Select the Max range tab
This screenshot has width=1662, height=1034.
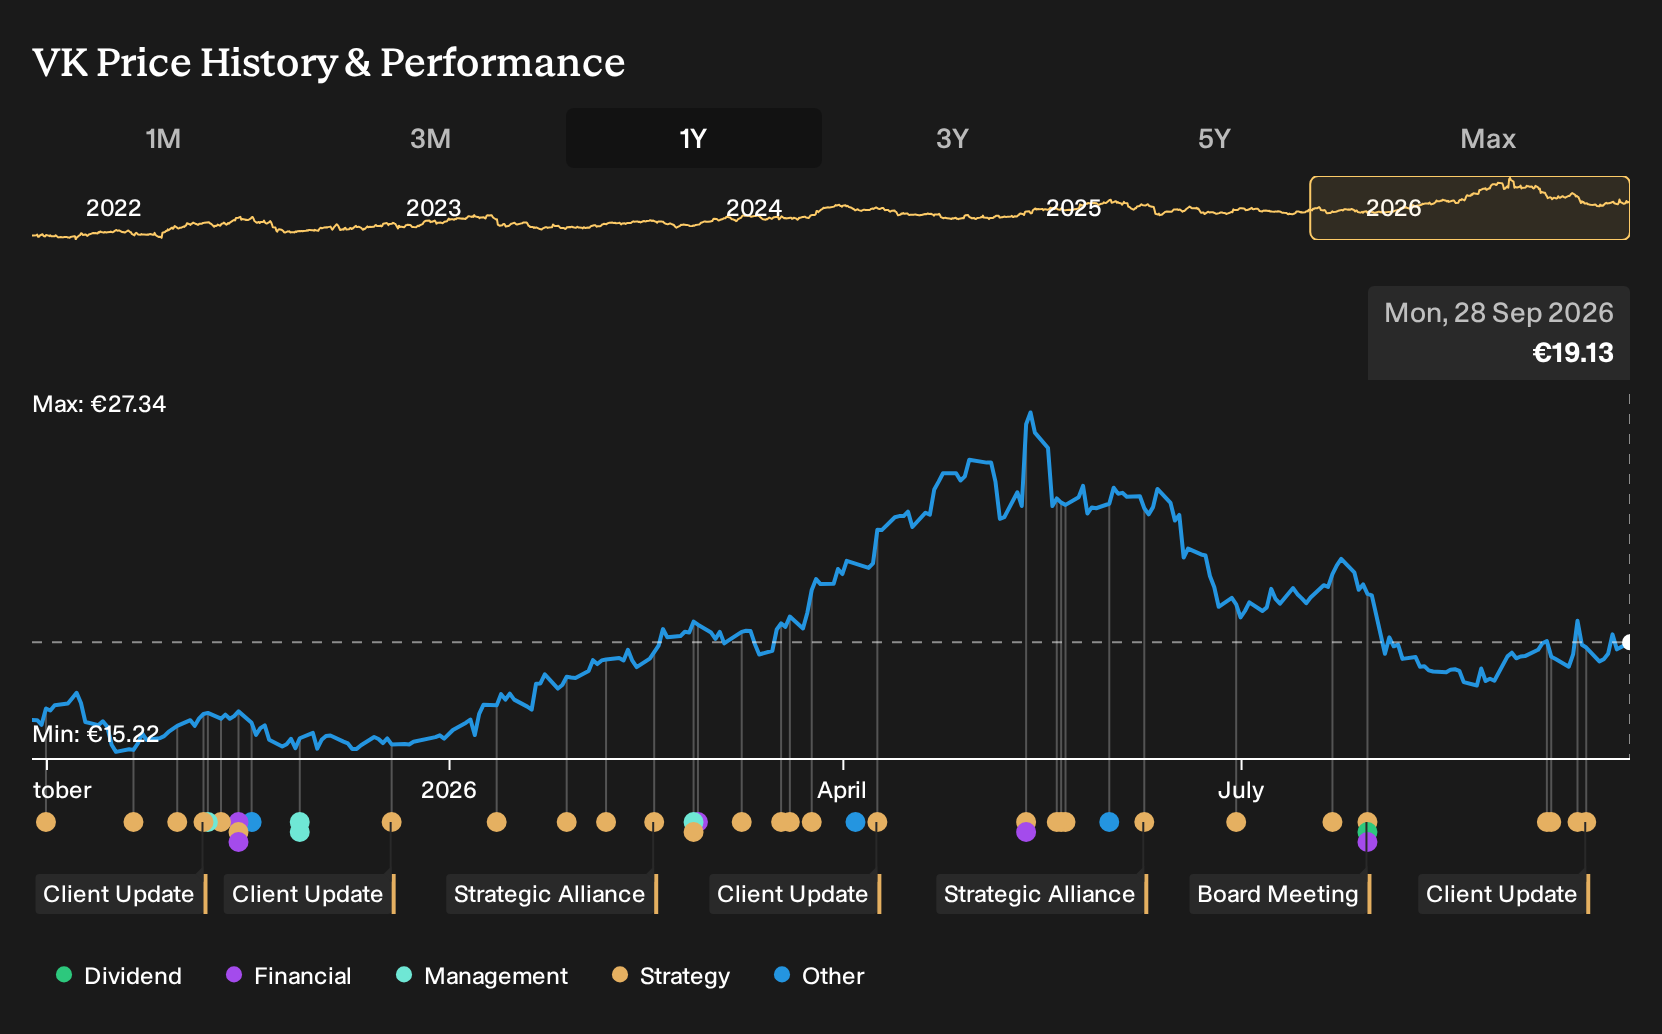1488,138
